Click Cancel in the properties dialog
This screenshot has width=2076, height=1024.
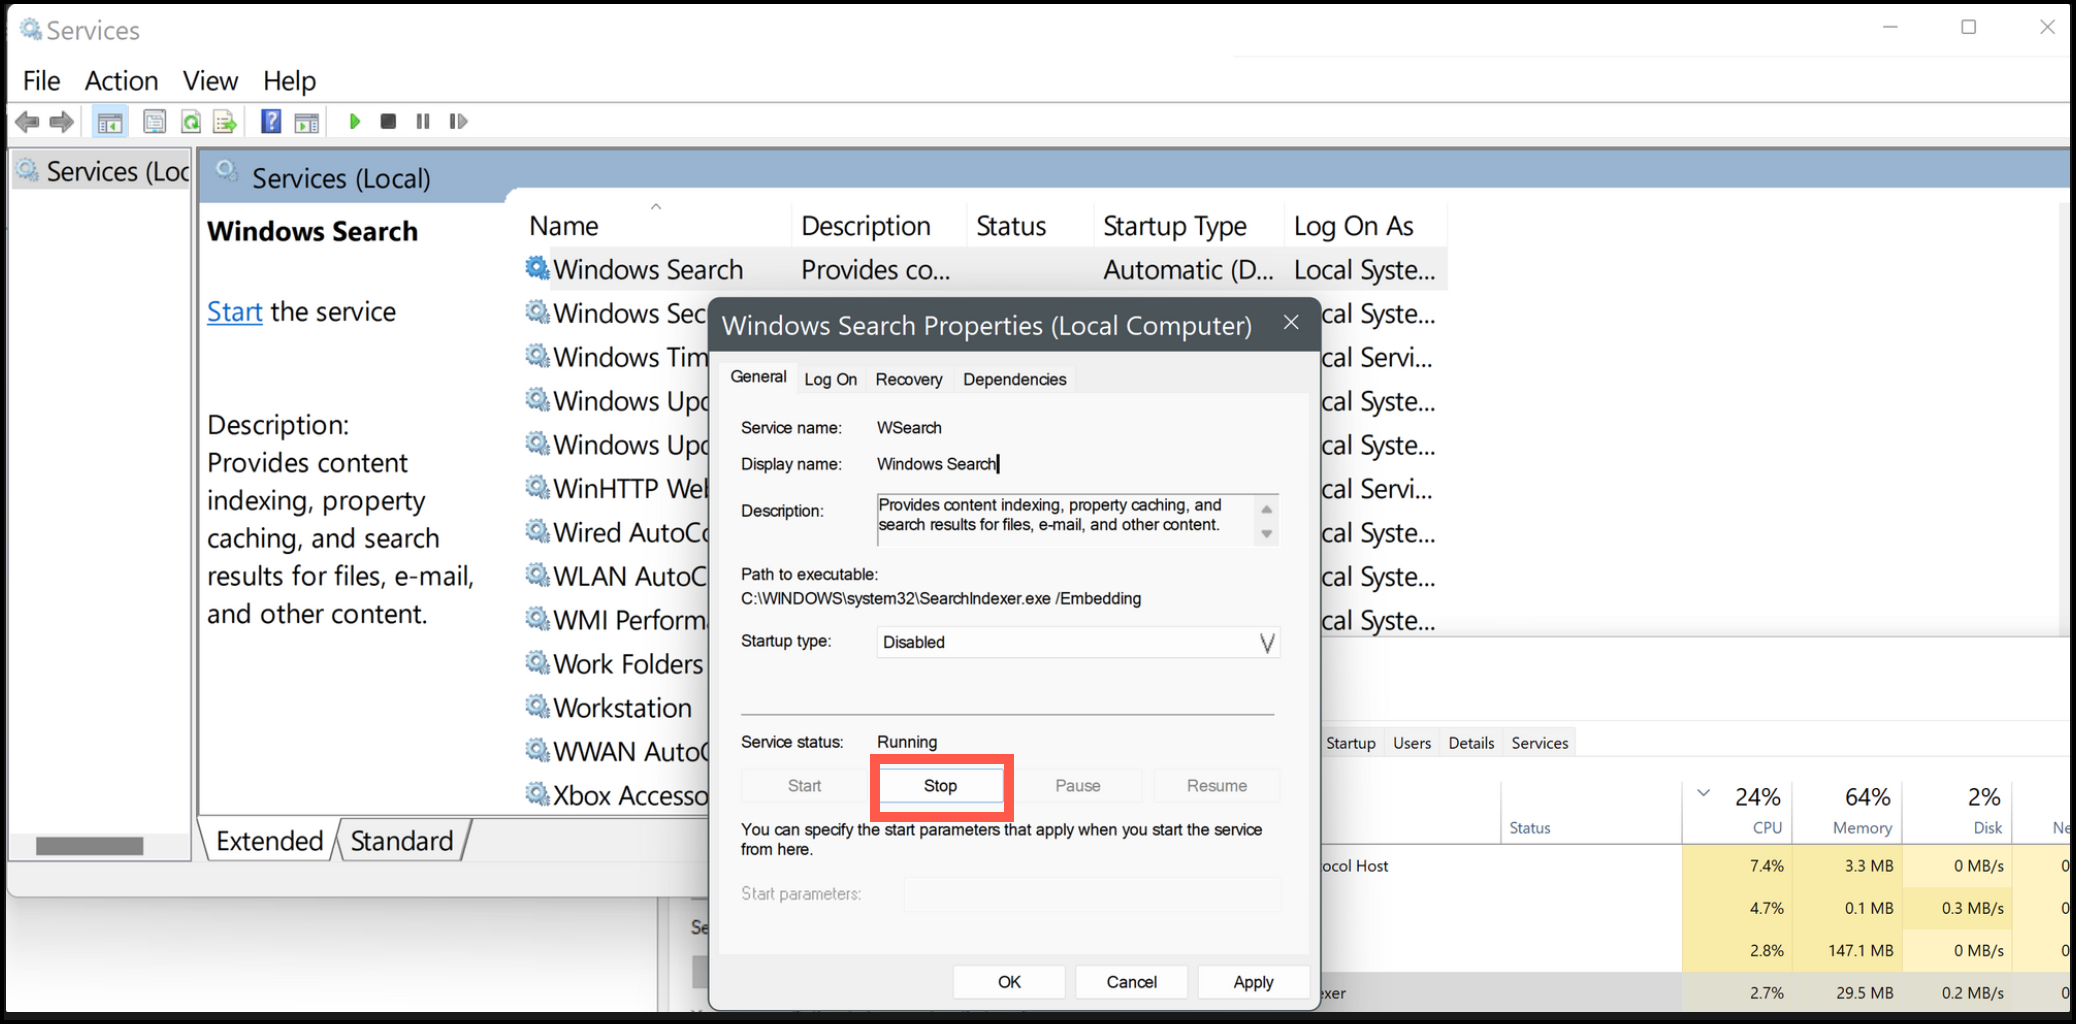click(1131, 982)
